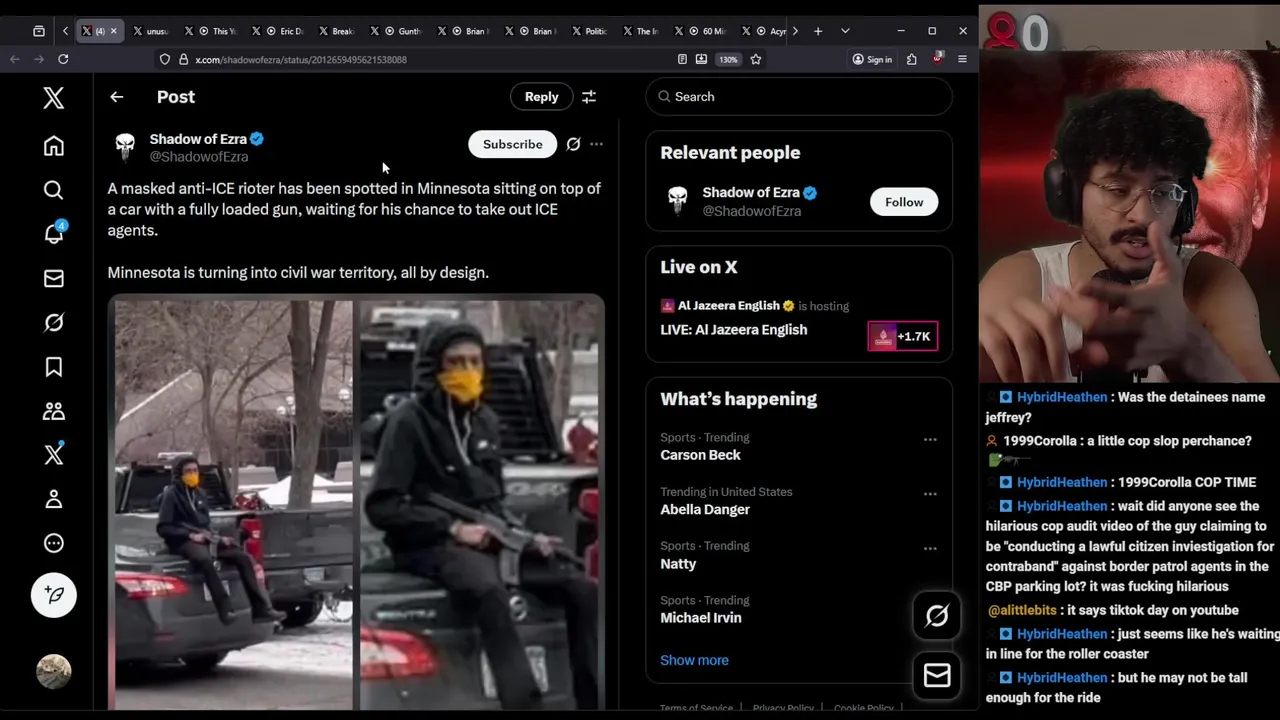Expand the list all tabs chevron
The width and height of the screenshot is (1280, 720).
[845, 31]
